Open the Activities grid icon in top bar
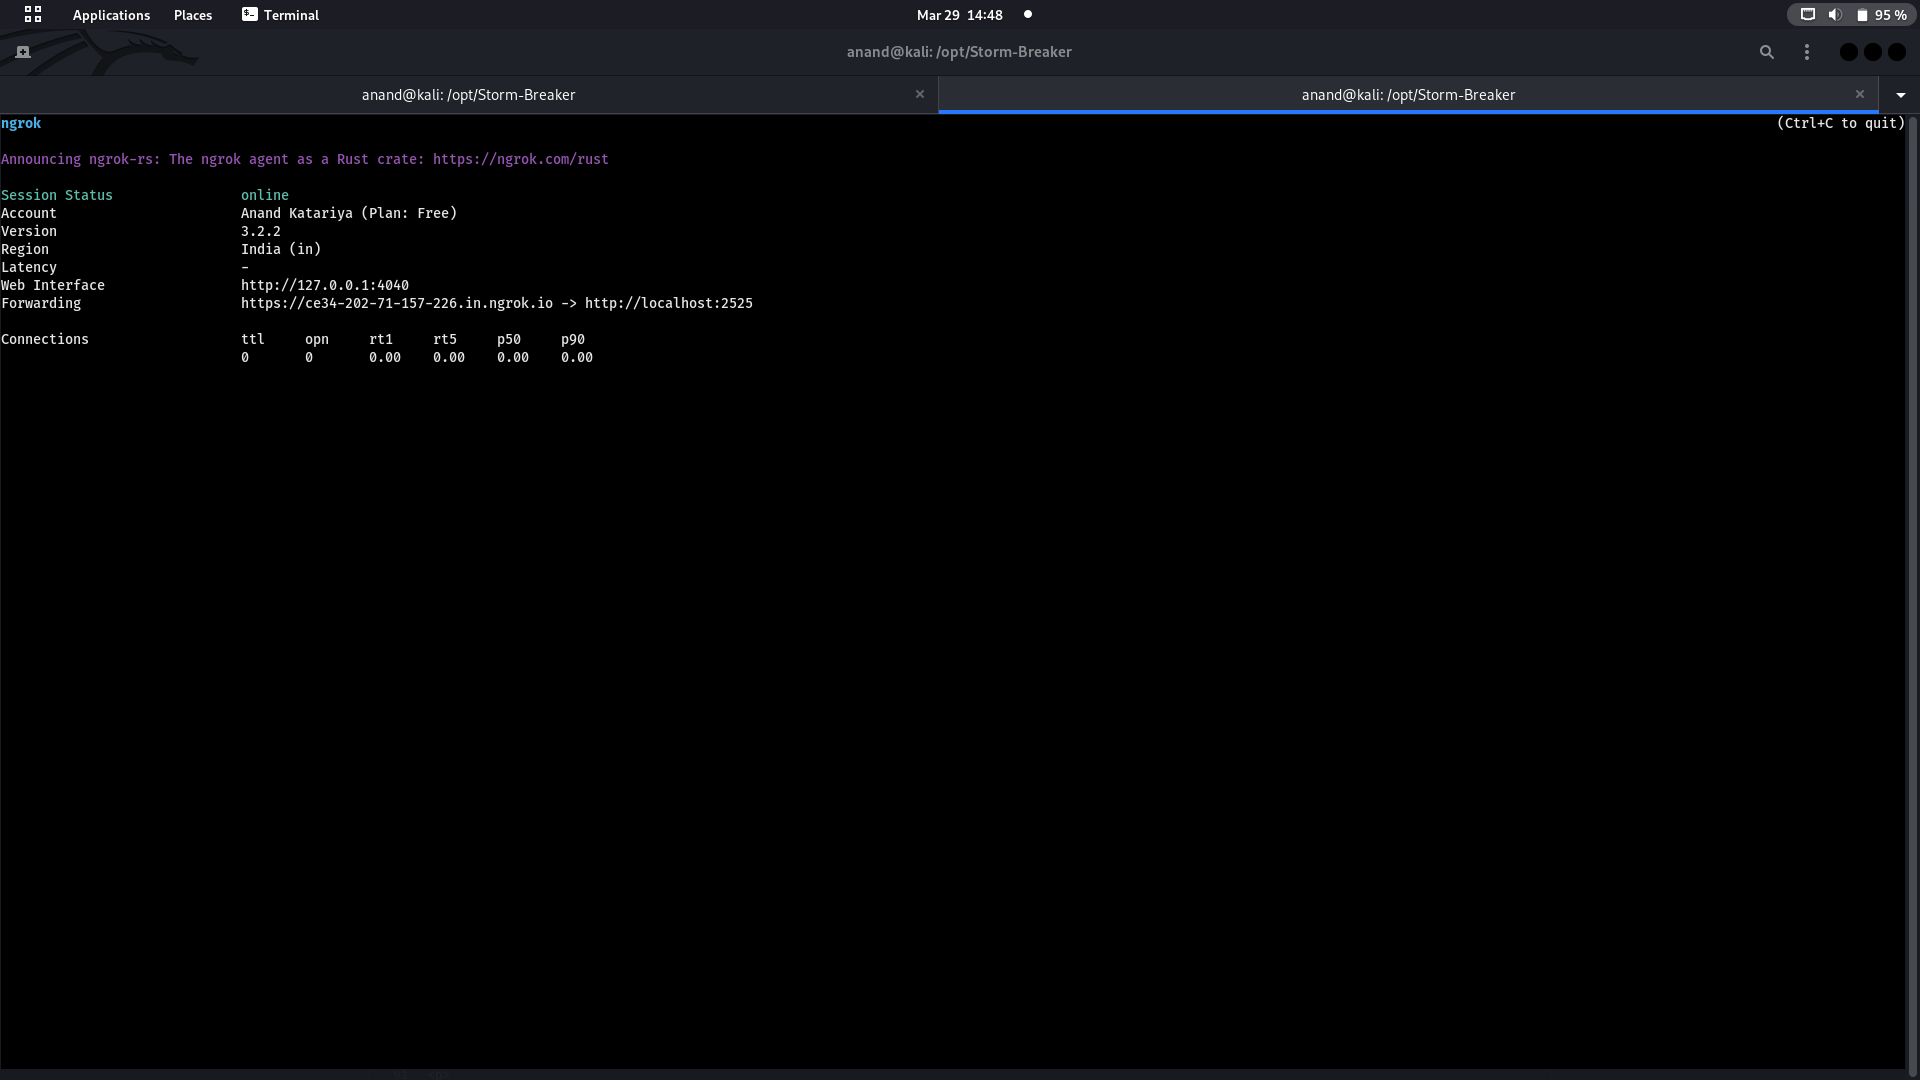Image resolution: width=1920 pixels, height=1080 pixels. (33, 15)
